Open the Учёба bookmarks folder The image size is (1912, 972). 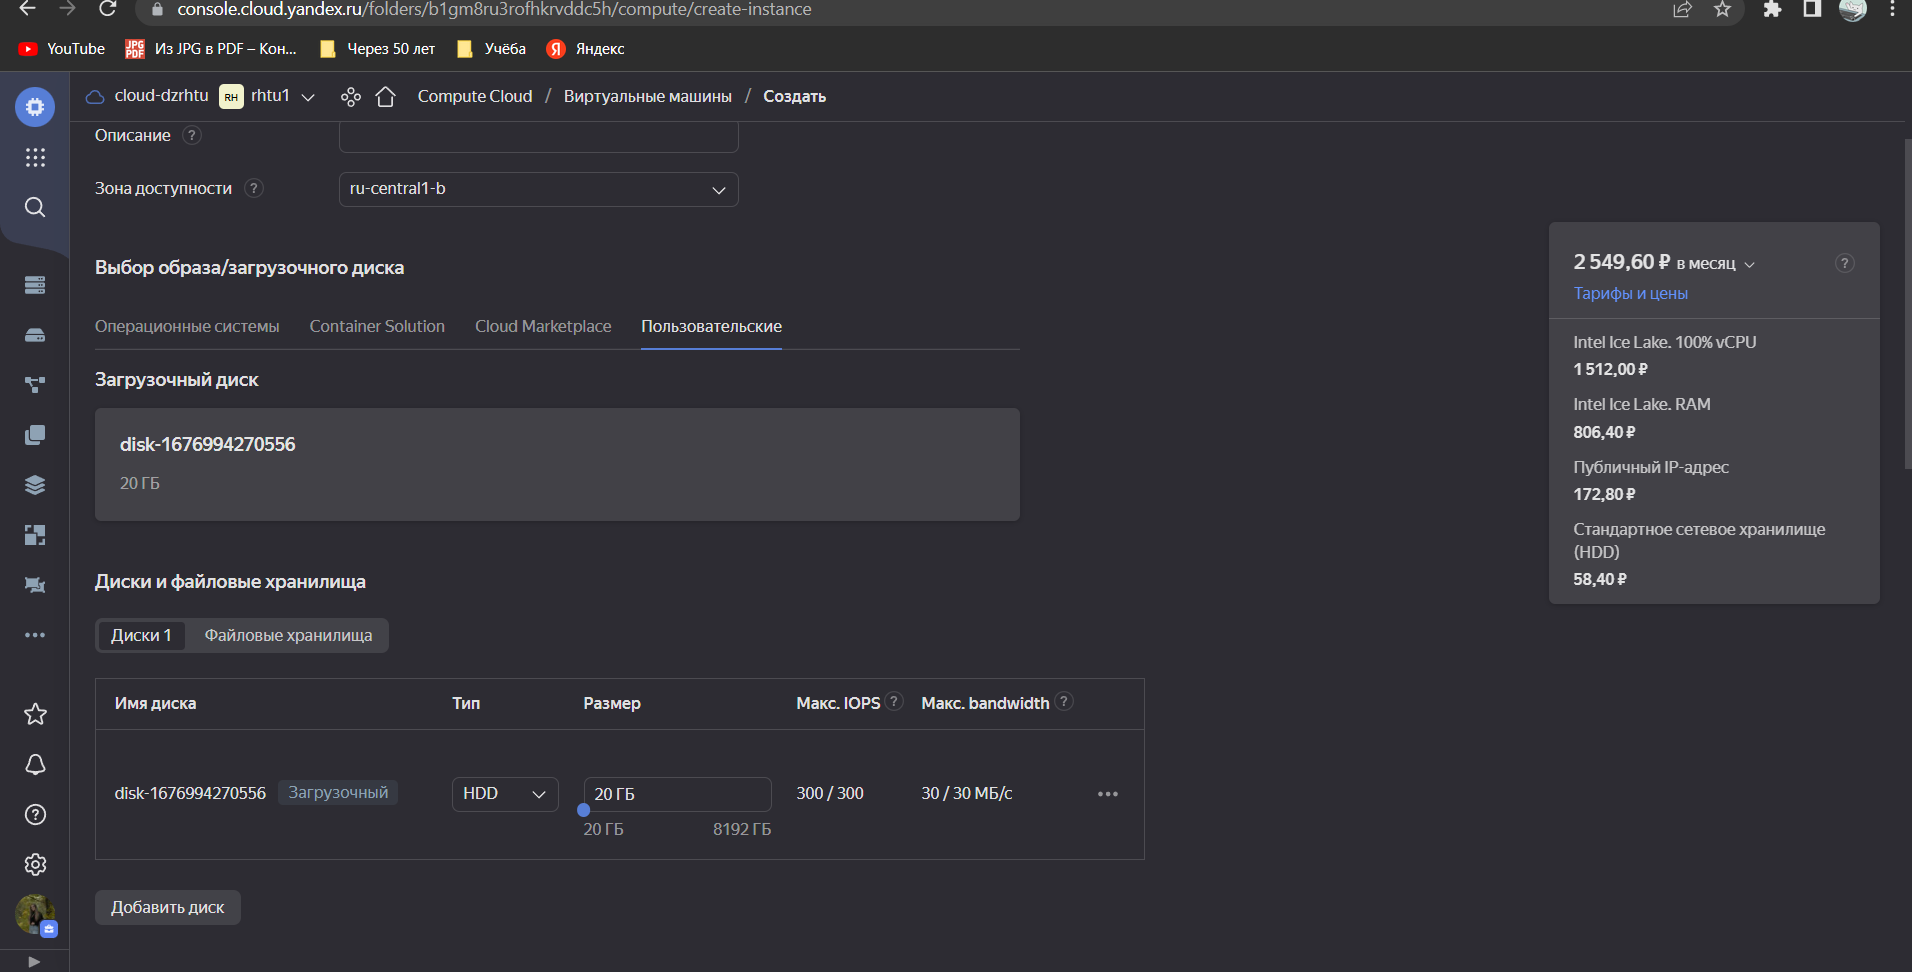[491, 49]
